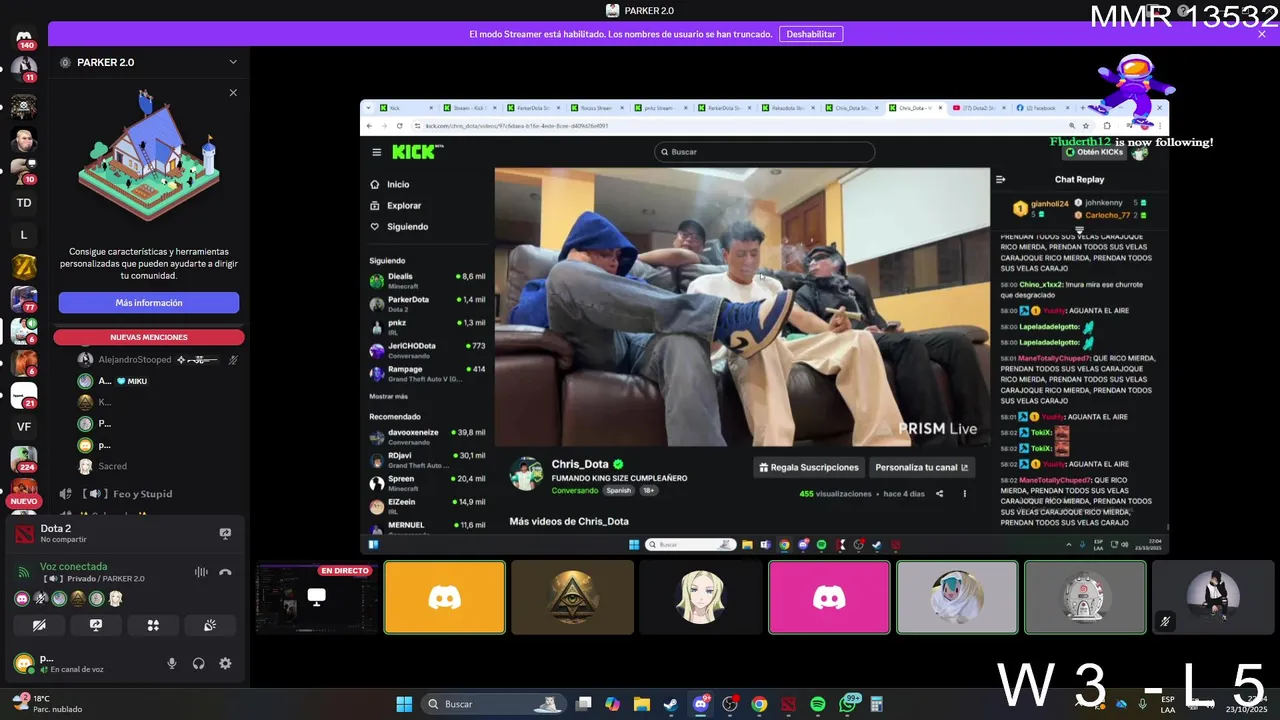The image size is (1280, 720).
Task: Click Personaliza tu canal button
Action: (x=922, y=467)
